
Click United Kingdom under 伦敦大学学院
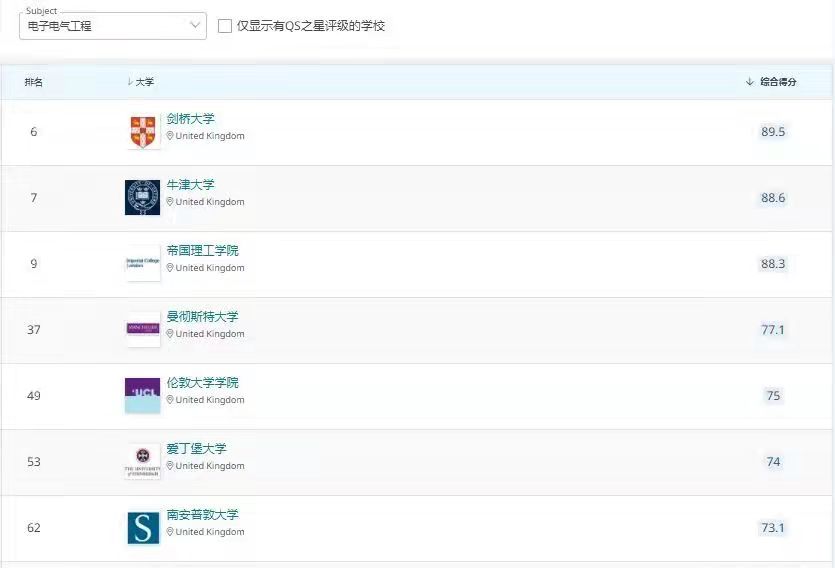tap(210, 400)
